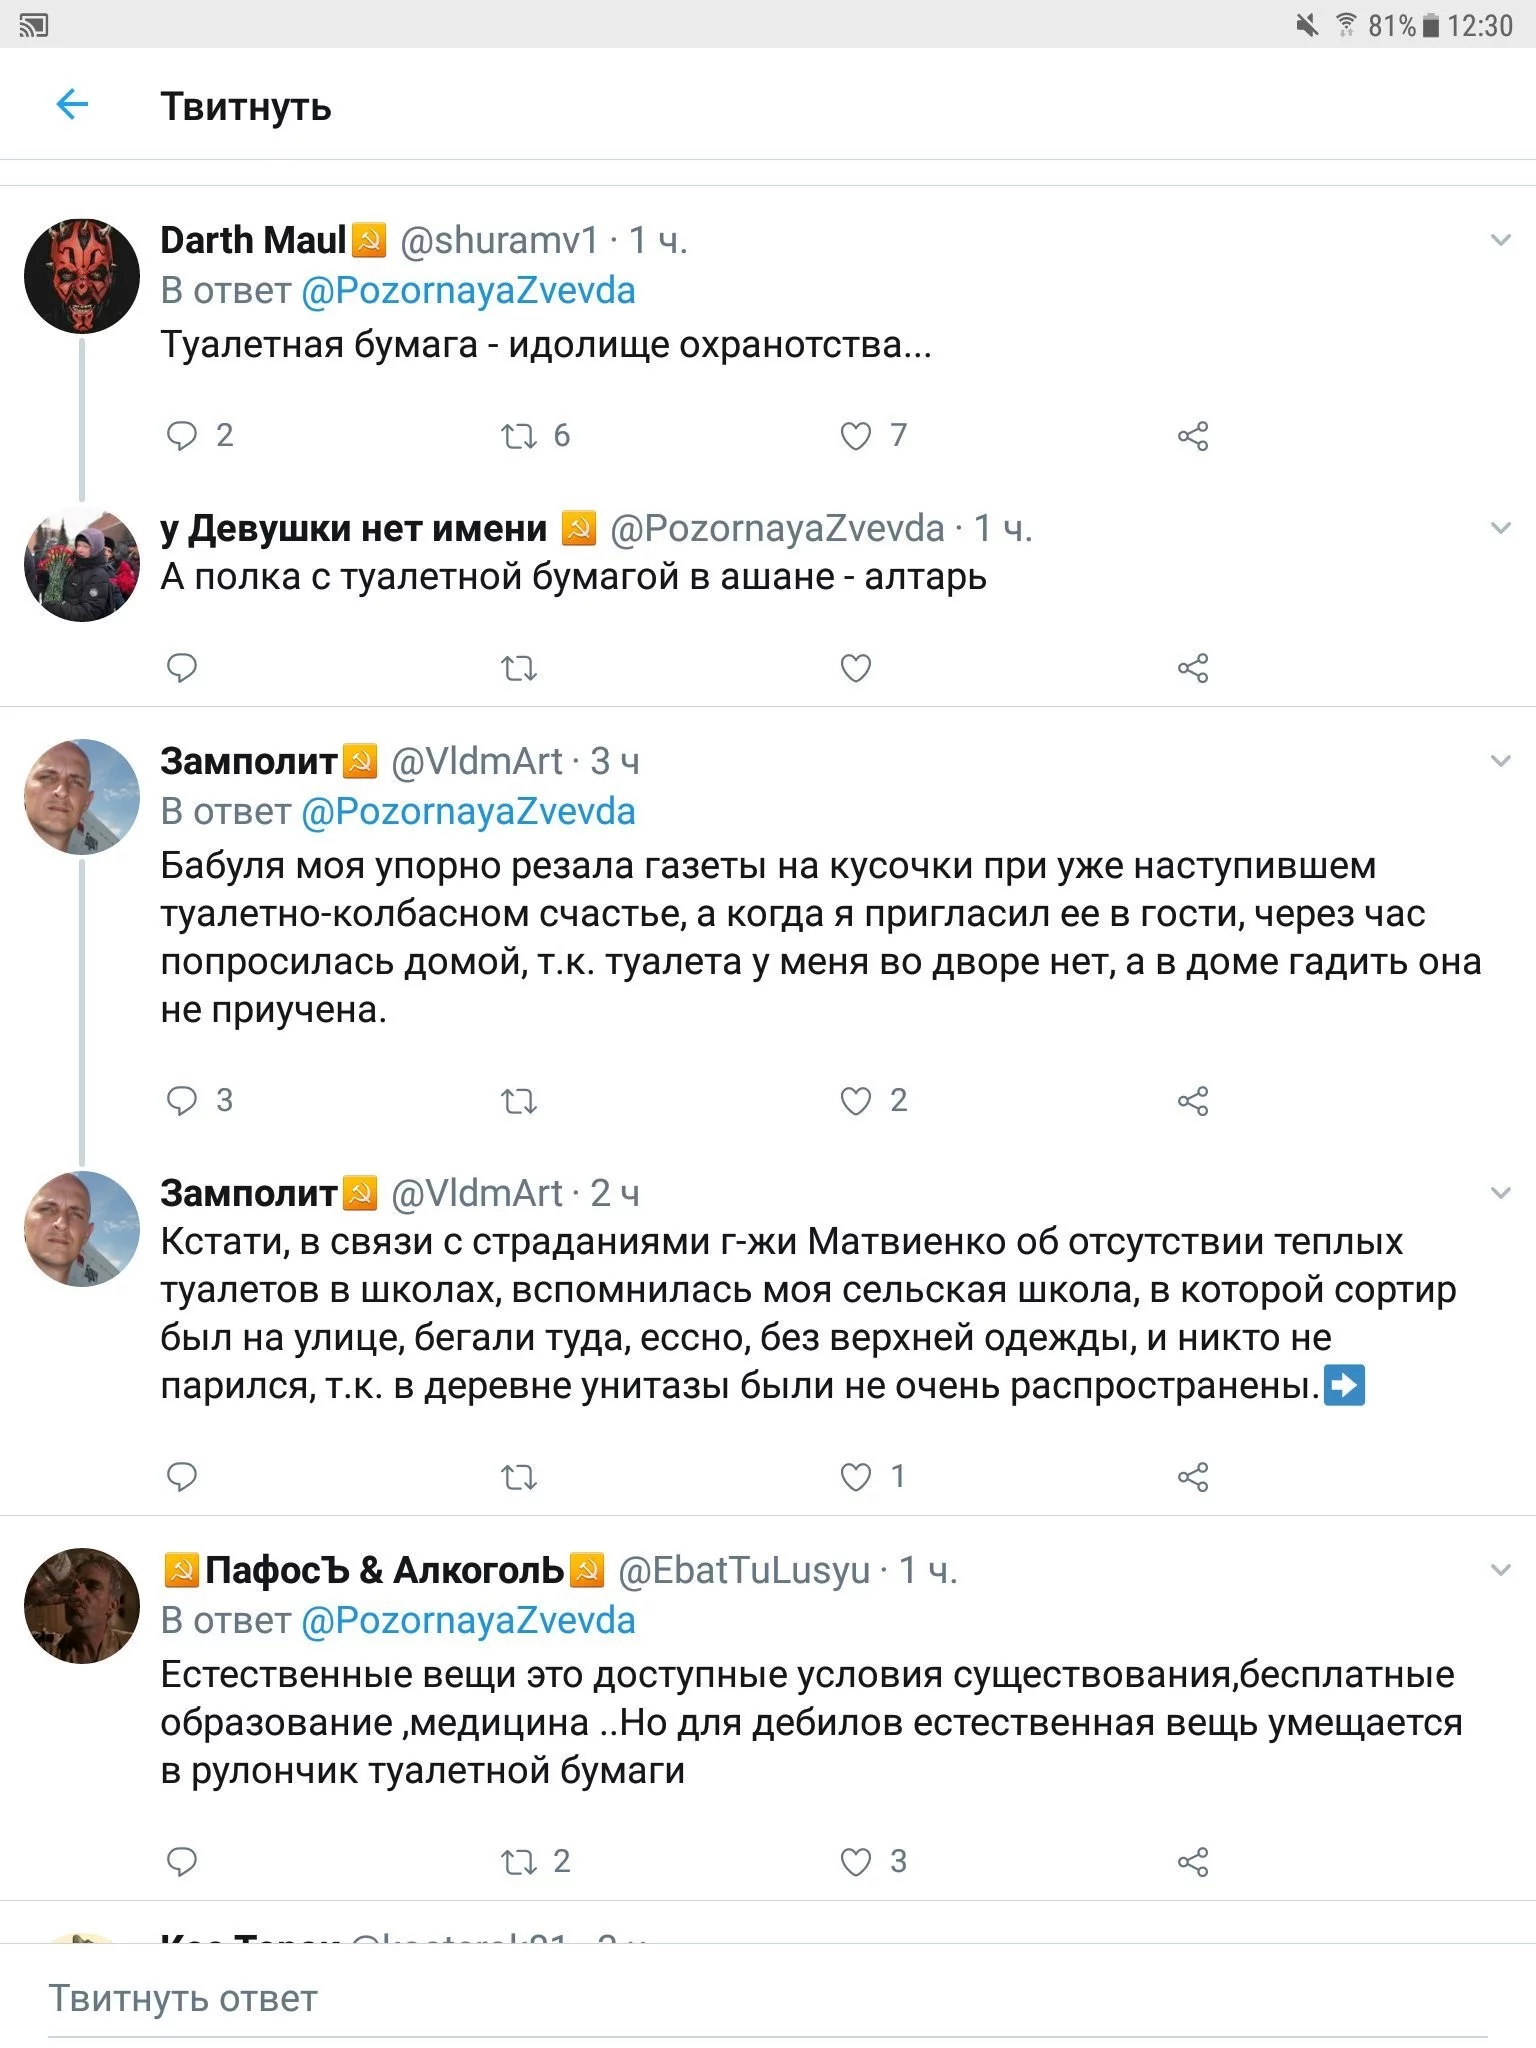Image resolution: width=1536 pixels, height=2048 pixels.
Task: Open Darth Maul's profile avatar
Action: [x=82, y=276]
